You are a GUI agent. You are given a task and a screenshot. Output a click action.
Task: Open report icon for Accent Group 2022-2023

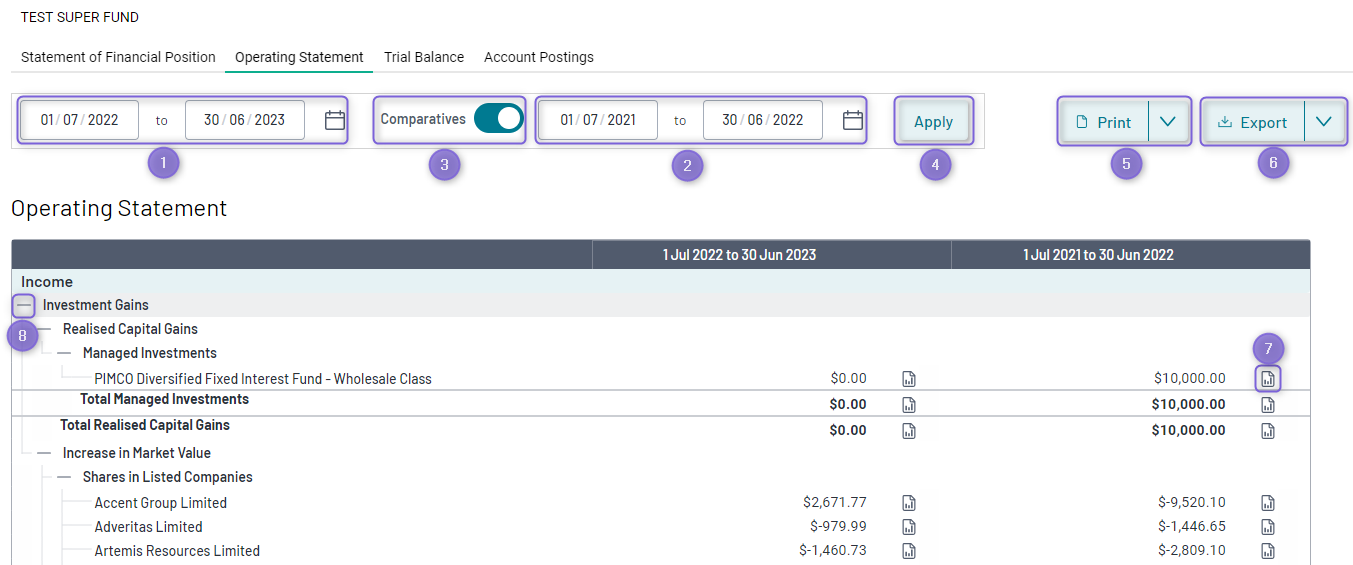[x=909, y=503]
